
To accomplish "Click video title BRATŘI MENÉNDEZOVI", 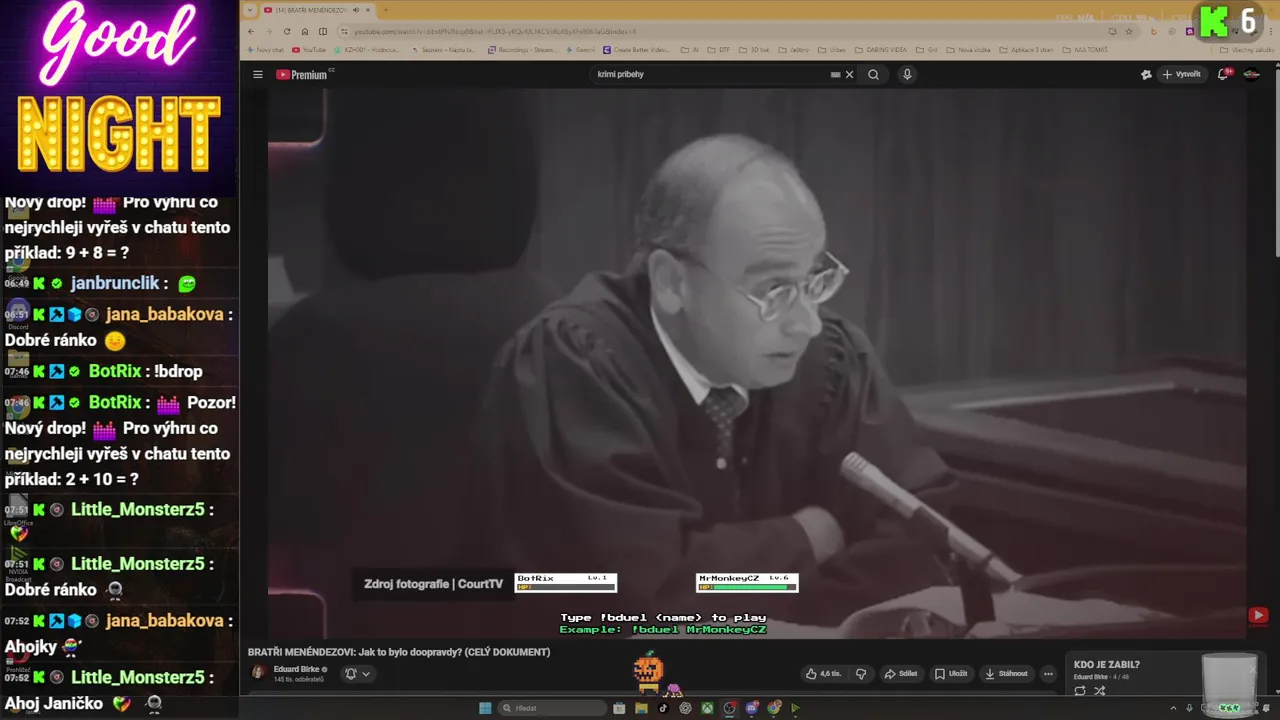I will click(x=399, y=652).
